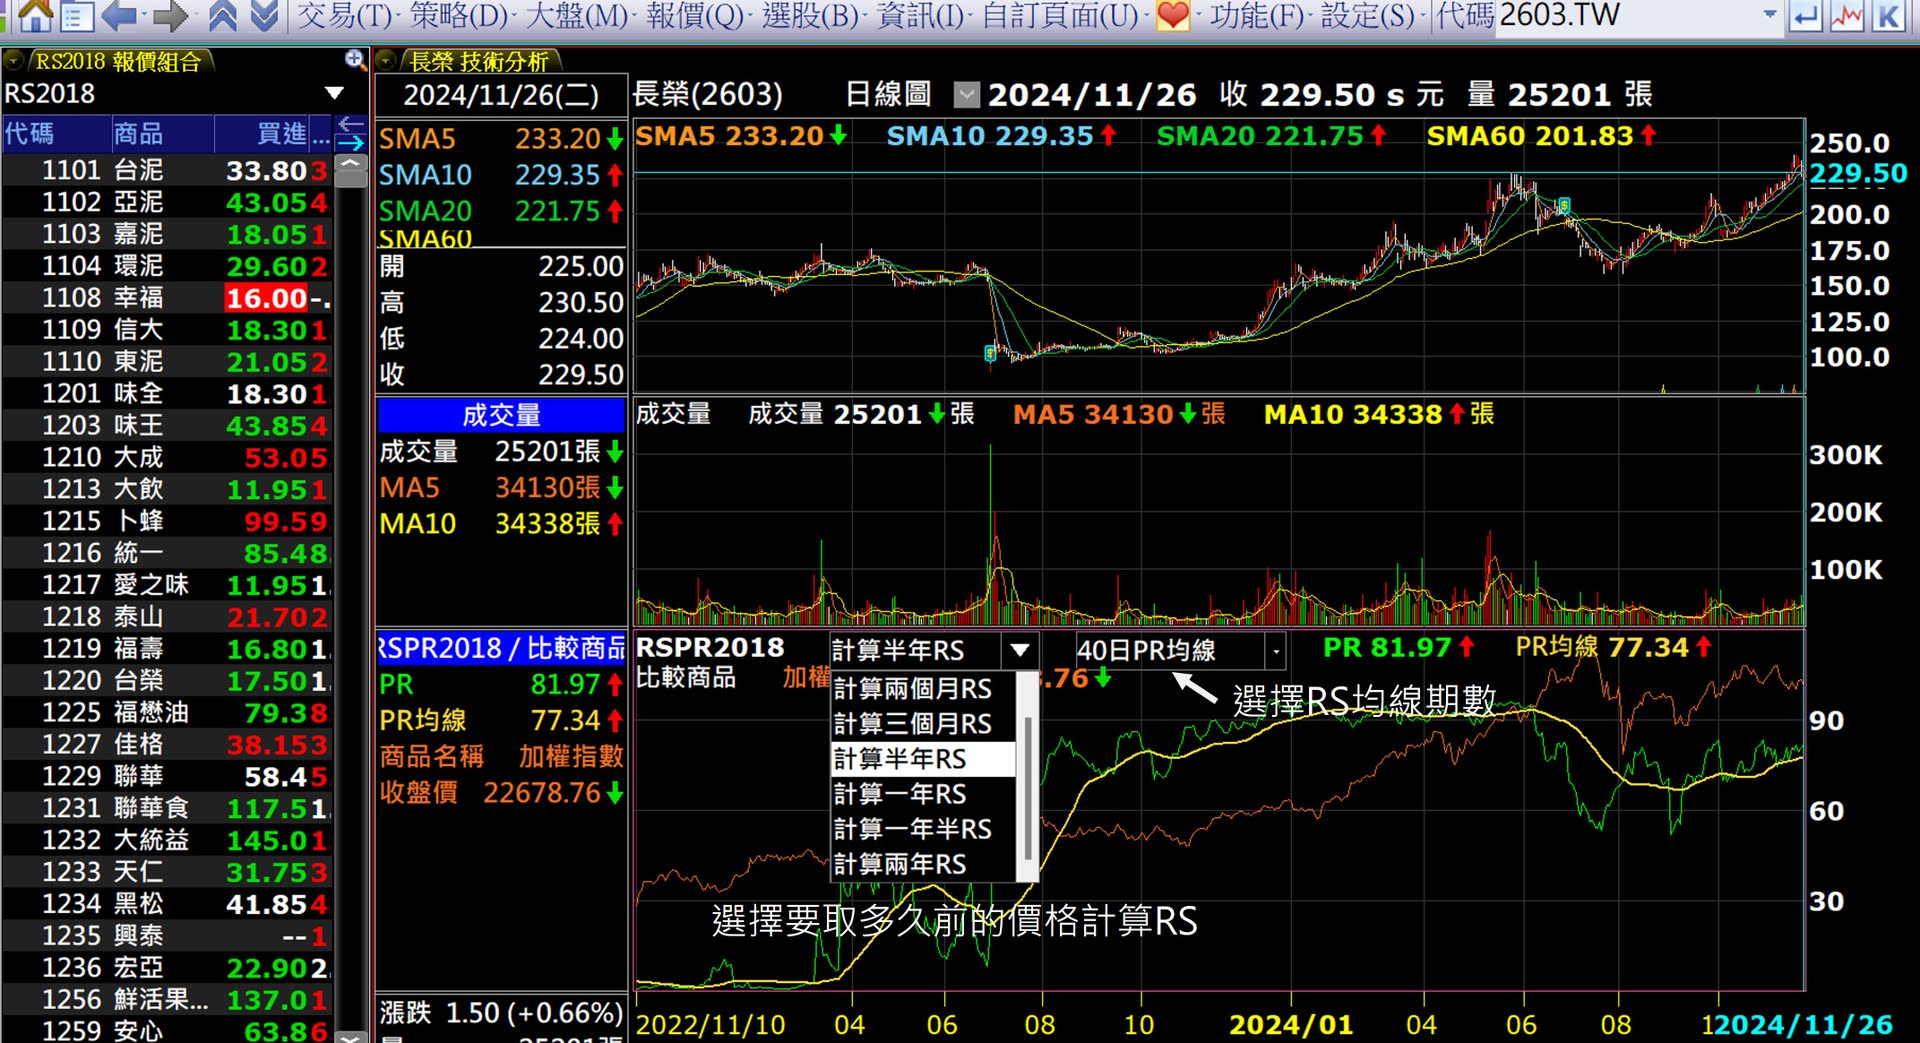Click the K-line chart icon
The width and height of the screenshot is (1920, 1043).
[x=1888, y=16]
